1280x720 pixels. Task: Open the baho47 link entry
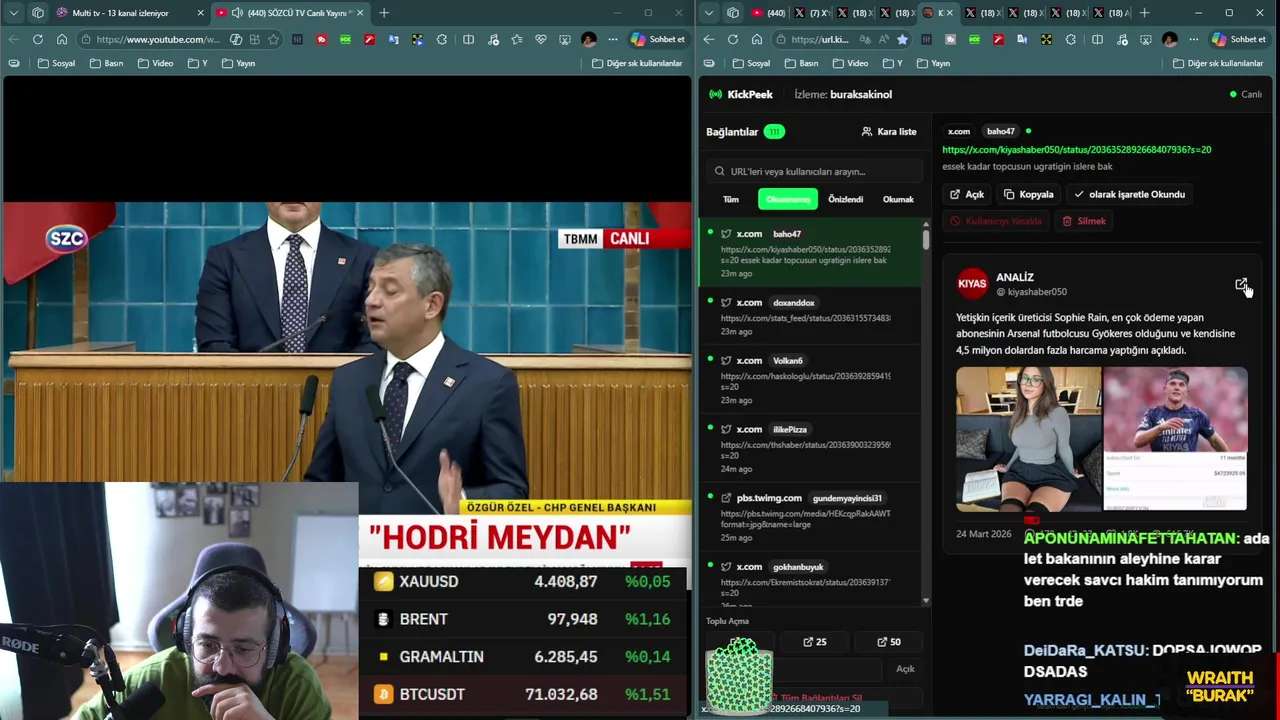[x=809, y=253]
